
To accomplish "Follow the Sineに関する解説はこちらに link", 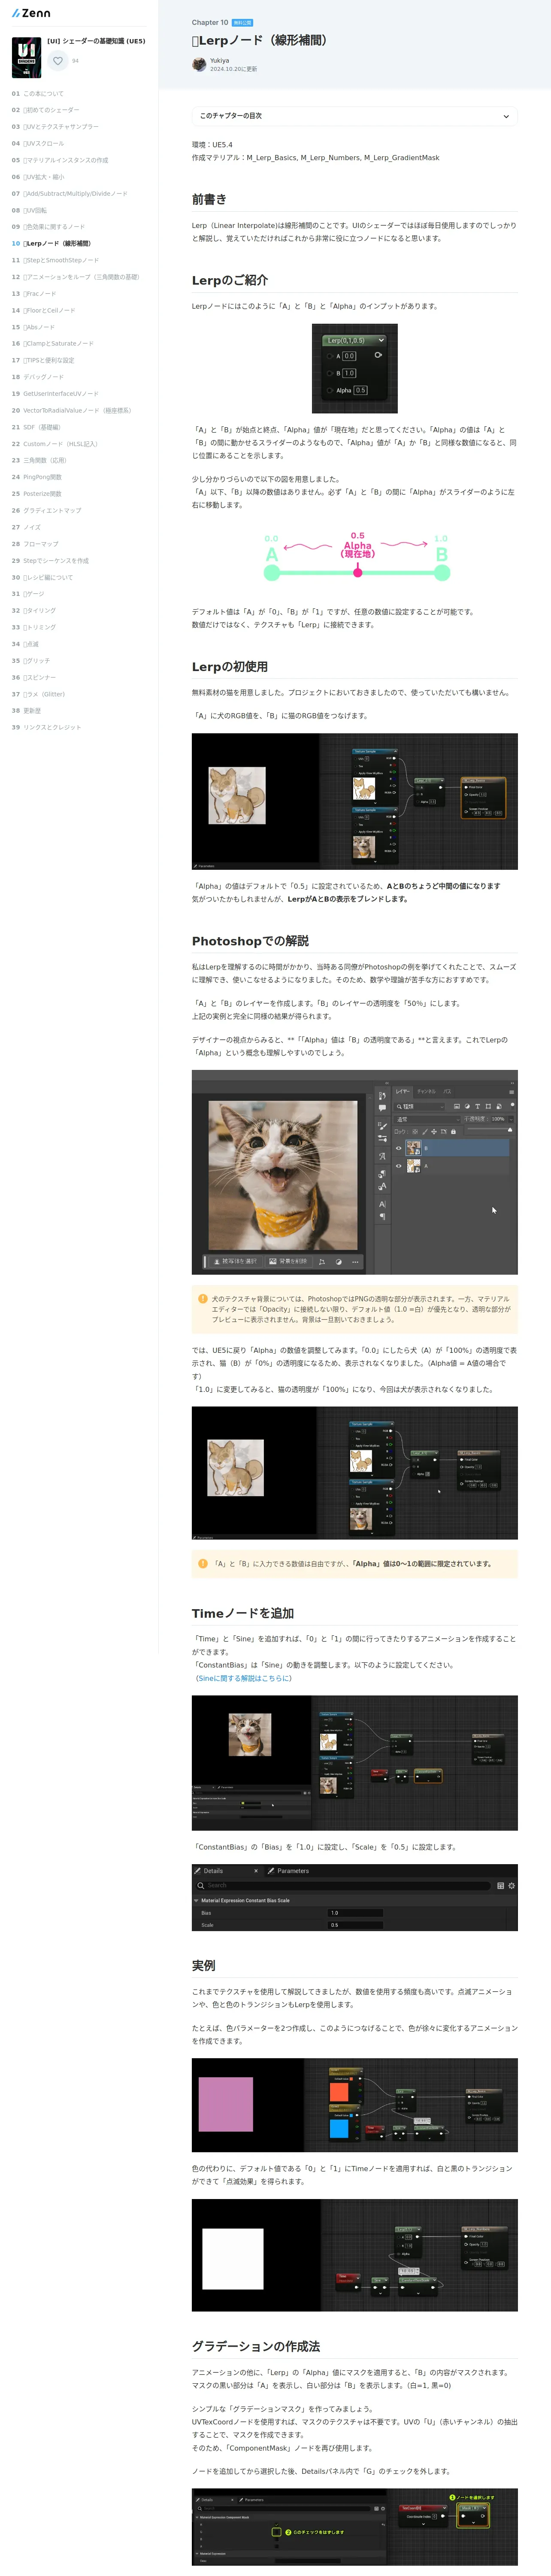I will coord(244,1679).
